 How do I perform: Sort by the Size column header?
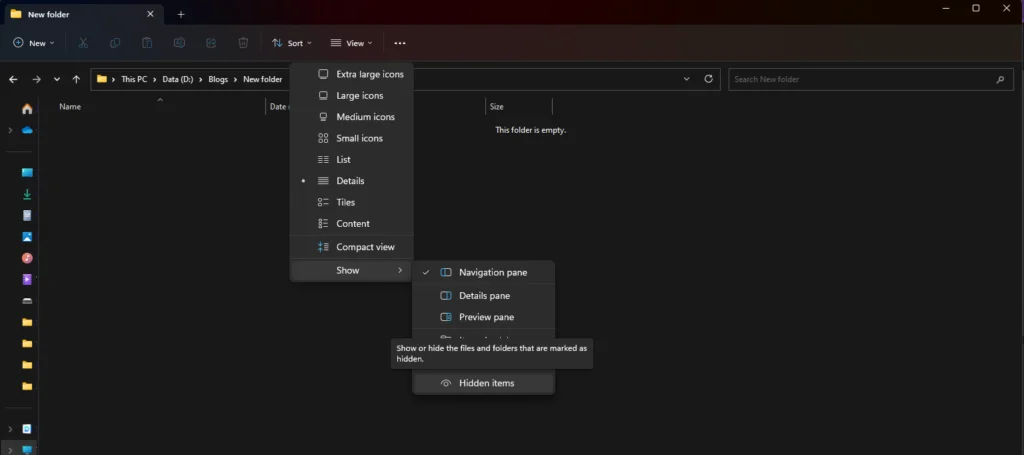(x=496, y=106)
